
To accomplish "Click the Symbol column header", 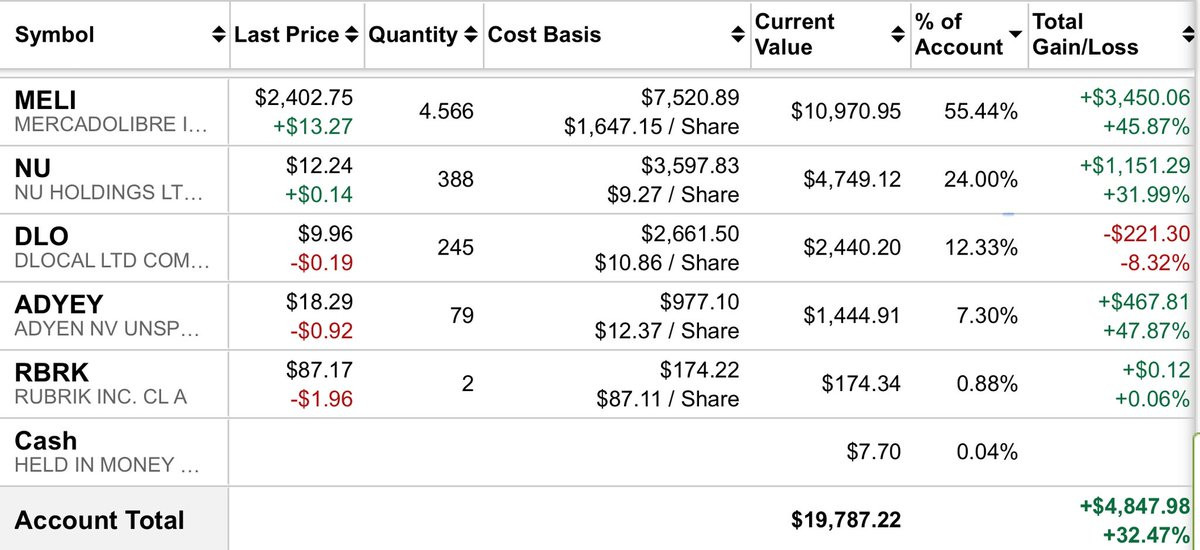I will pos(54,35).
